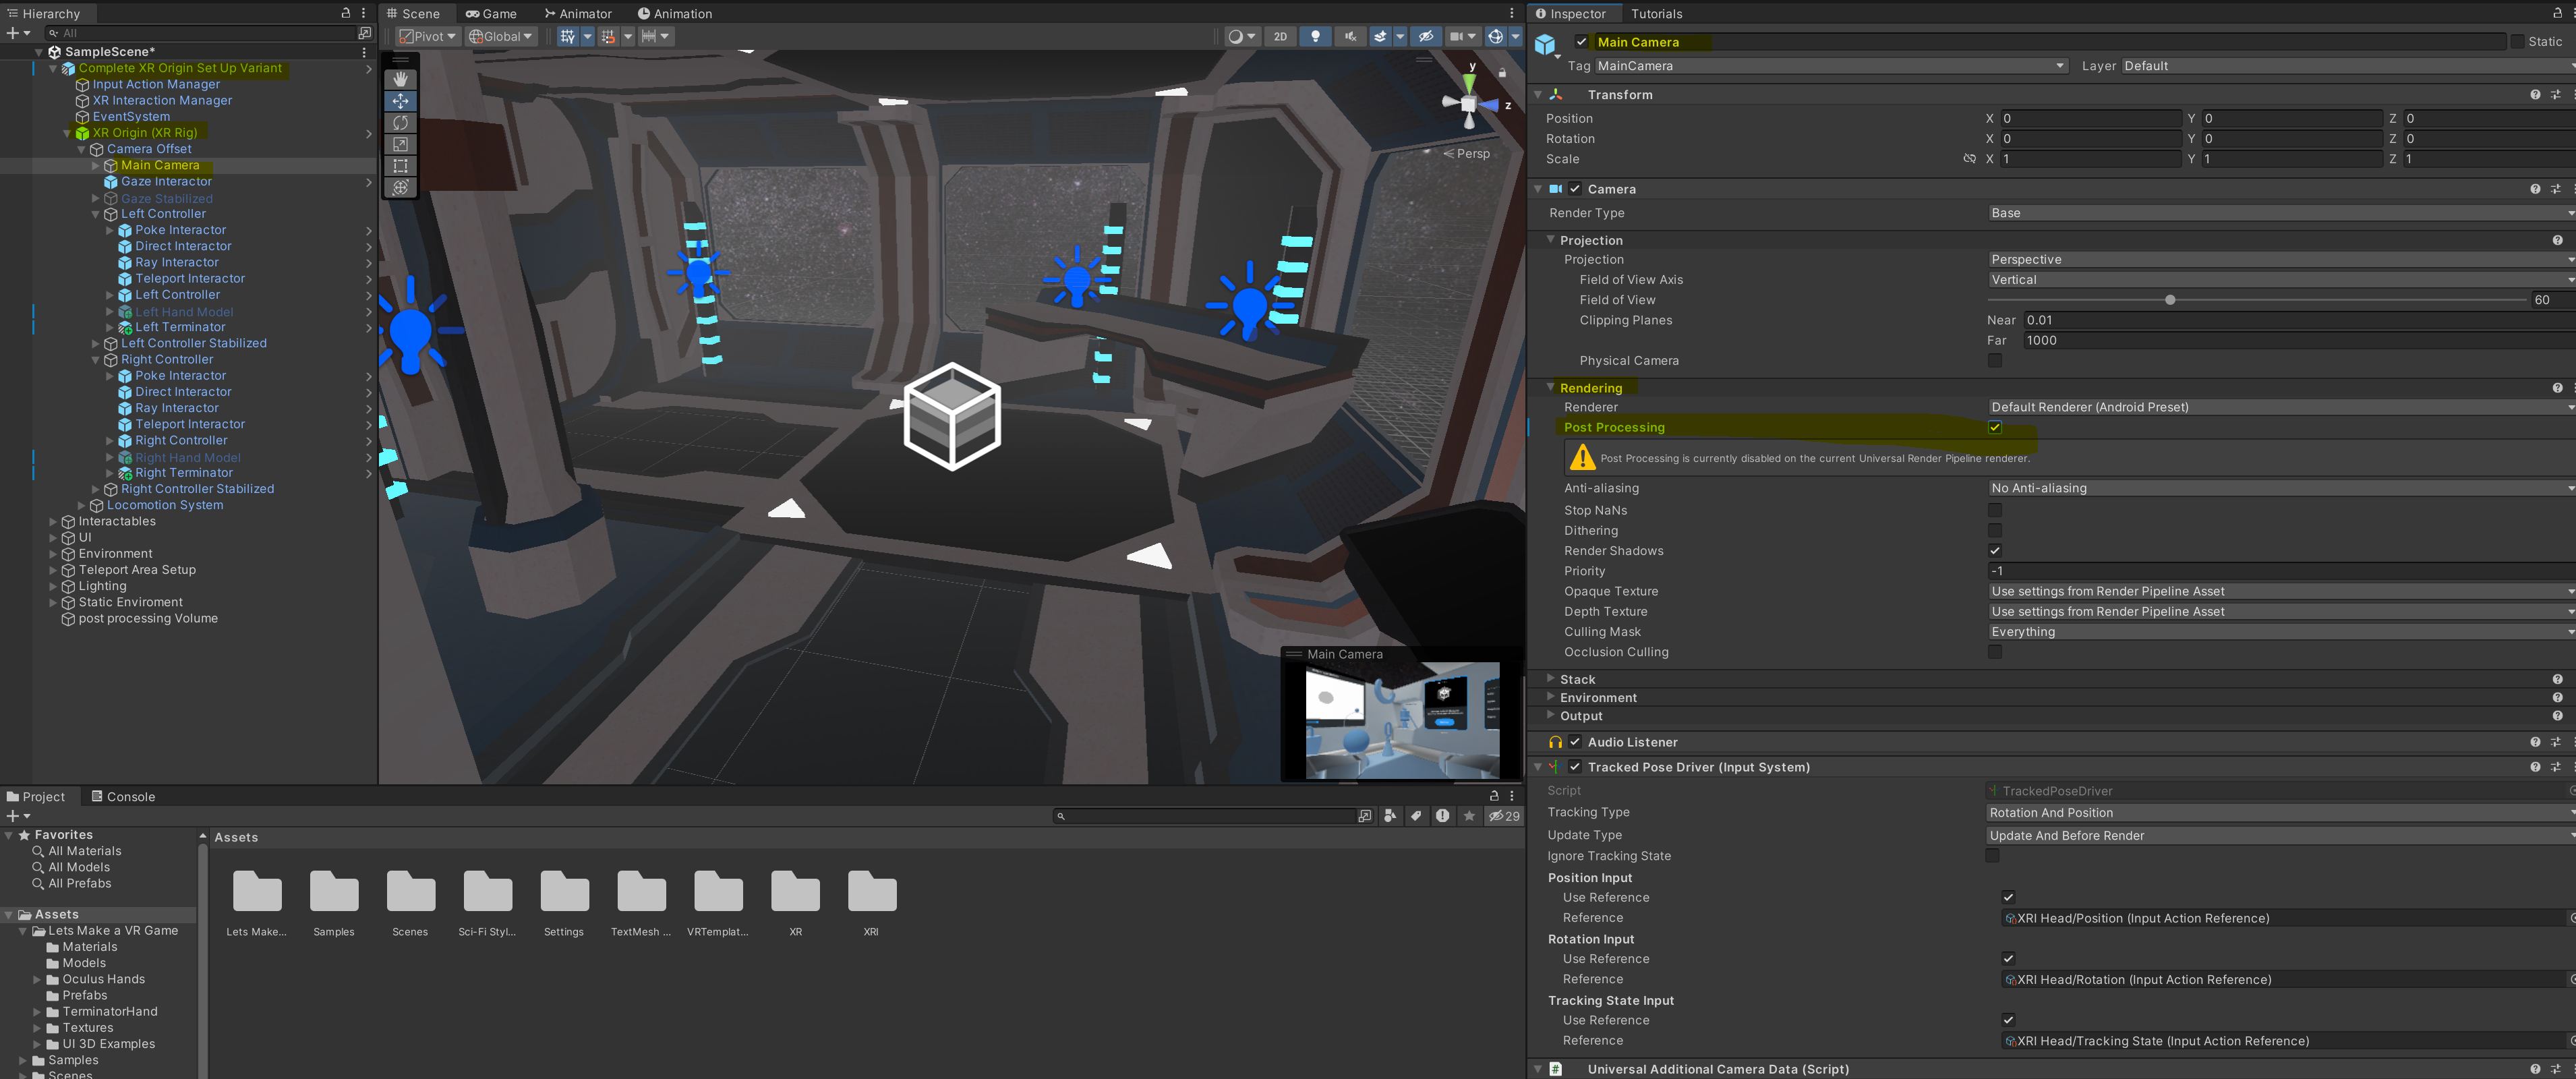
Task: Select the Hand view tool
Action: (x=400, y=79)
